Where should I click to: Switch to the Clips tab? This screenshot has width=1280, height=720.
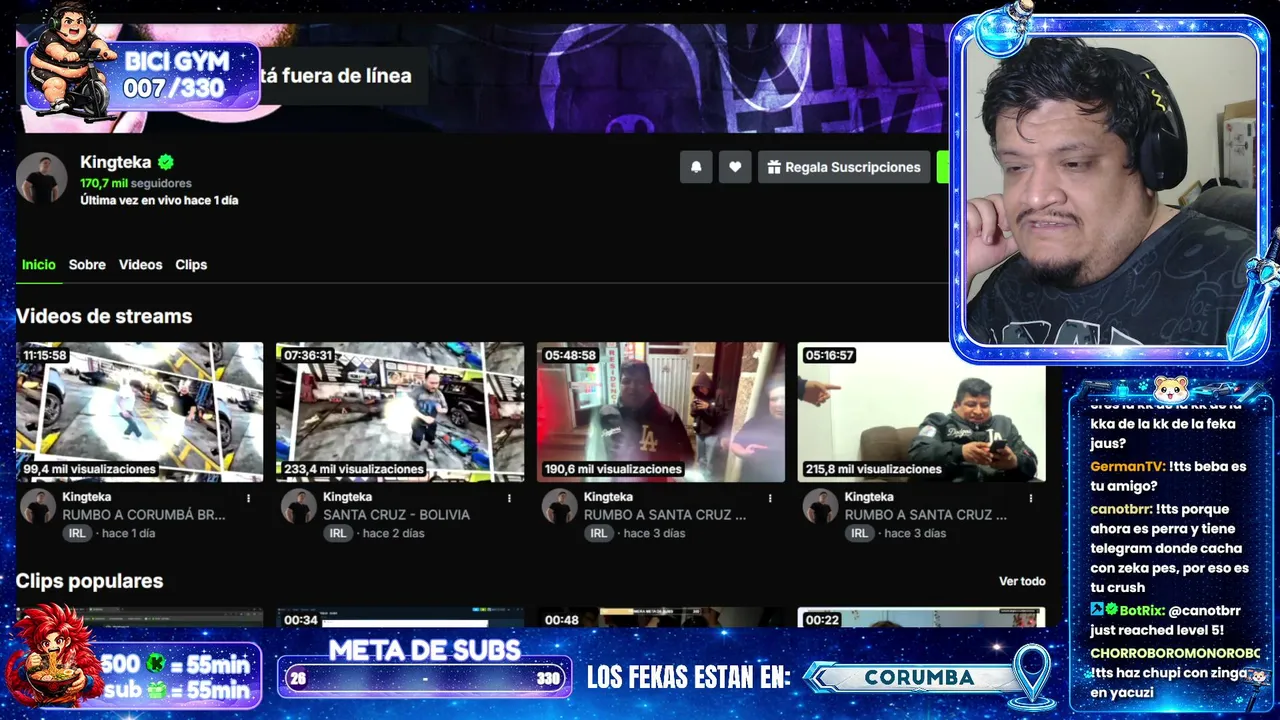click(191, 265)
